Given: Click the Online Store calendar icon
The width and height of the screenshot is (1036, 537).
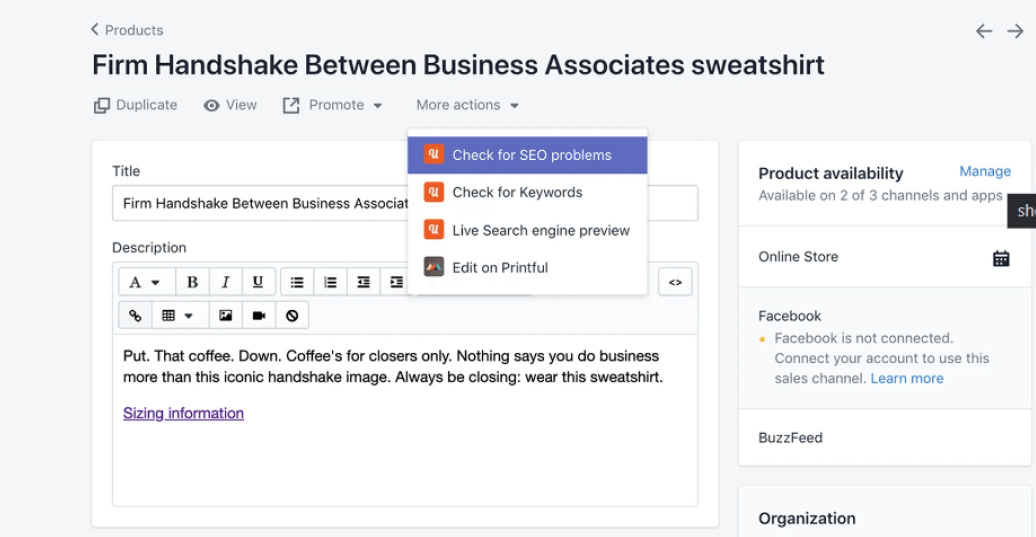Looking at the screenshot, I should [1001, 258].
